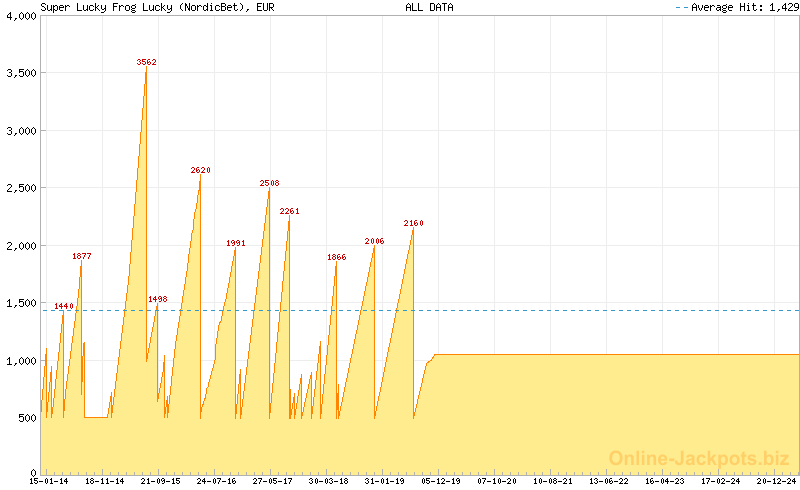800x490 pixels.
Task: Click the 4,000 y-axis label
Action: pos(21,16)
